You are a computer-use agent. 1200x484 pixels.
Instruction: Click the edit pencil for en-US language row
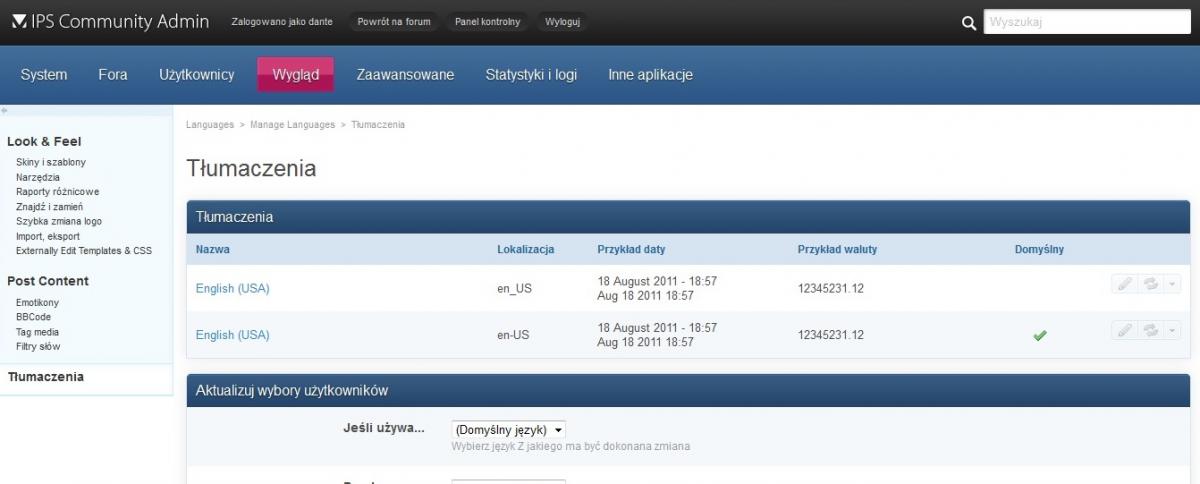[1125, 330]
